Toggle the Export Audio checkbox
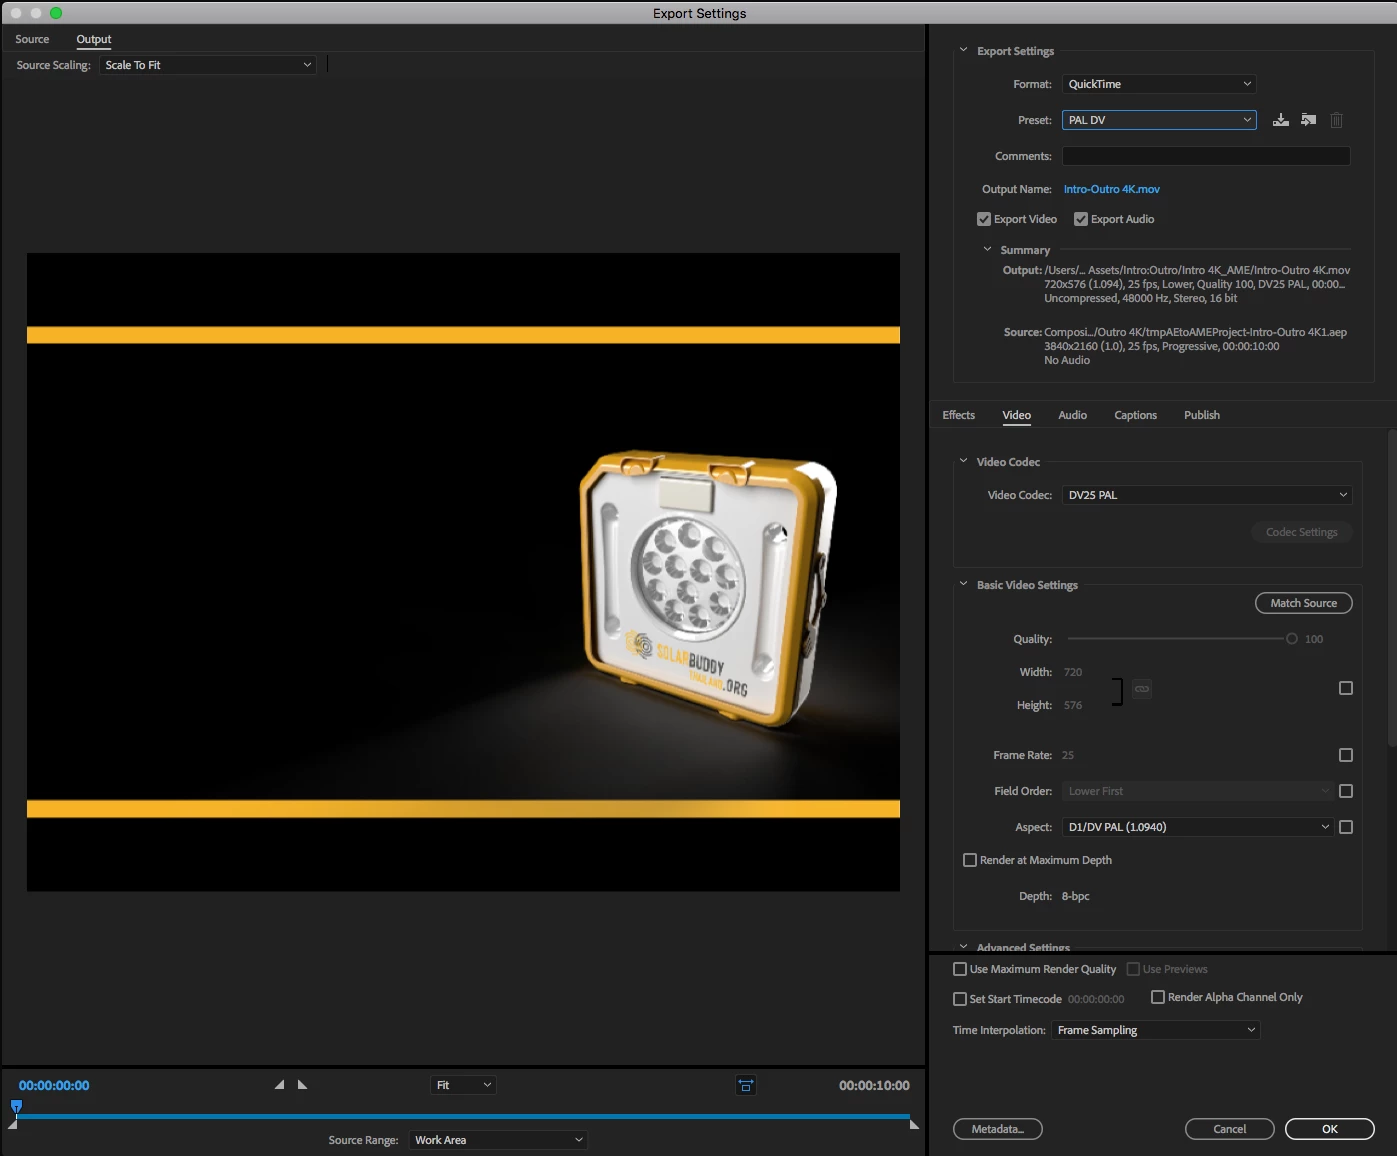The image size is (1397, 1156). [x=1081, y=219]
